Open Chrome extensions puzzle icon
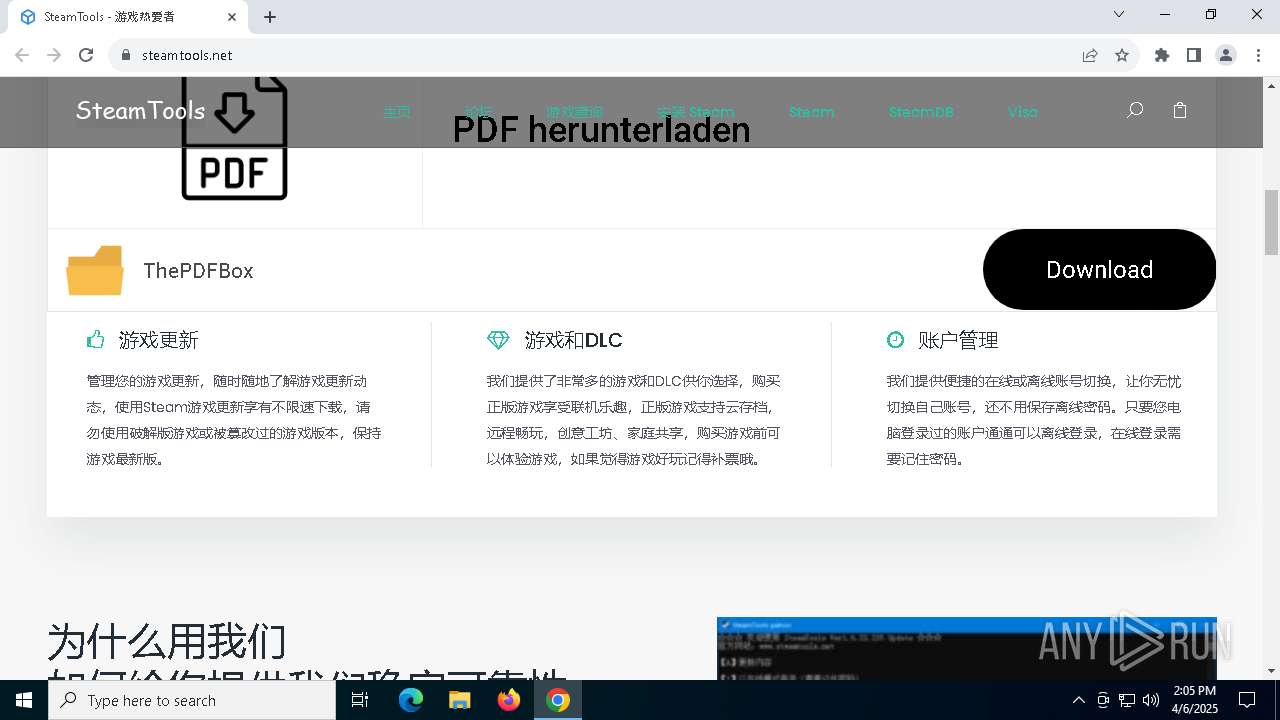Image resolution: width=1280 pixels, height=720 pixels. [x=1162, y=55]
